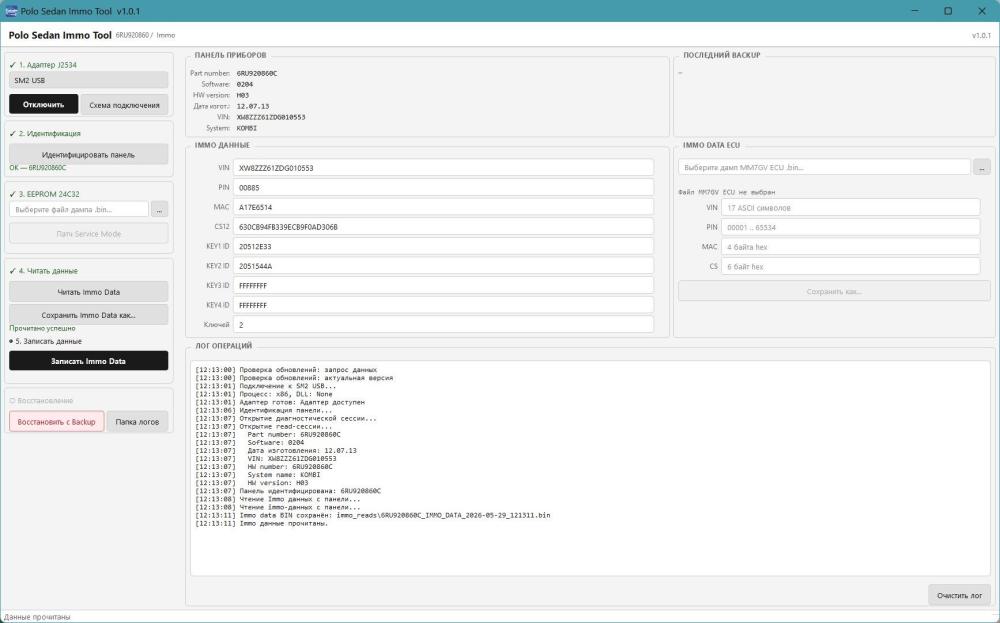Click the CS12 field

click(443, 227)
